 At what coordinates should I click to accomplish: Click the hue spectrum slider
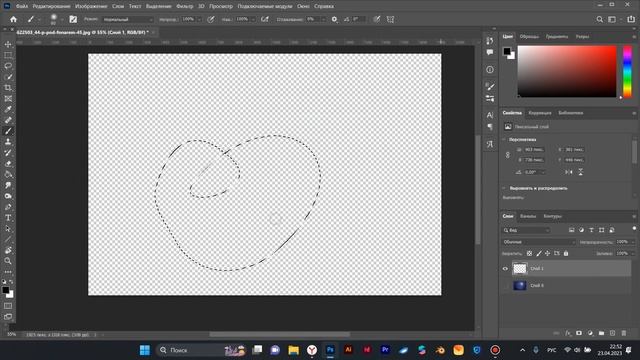pyautogui.click(x=627, y=71)
